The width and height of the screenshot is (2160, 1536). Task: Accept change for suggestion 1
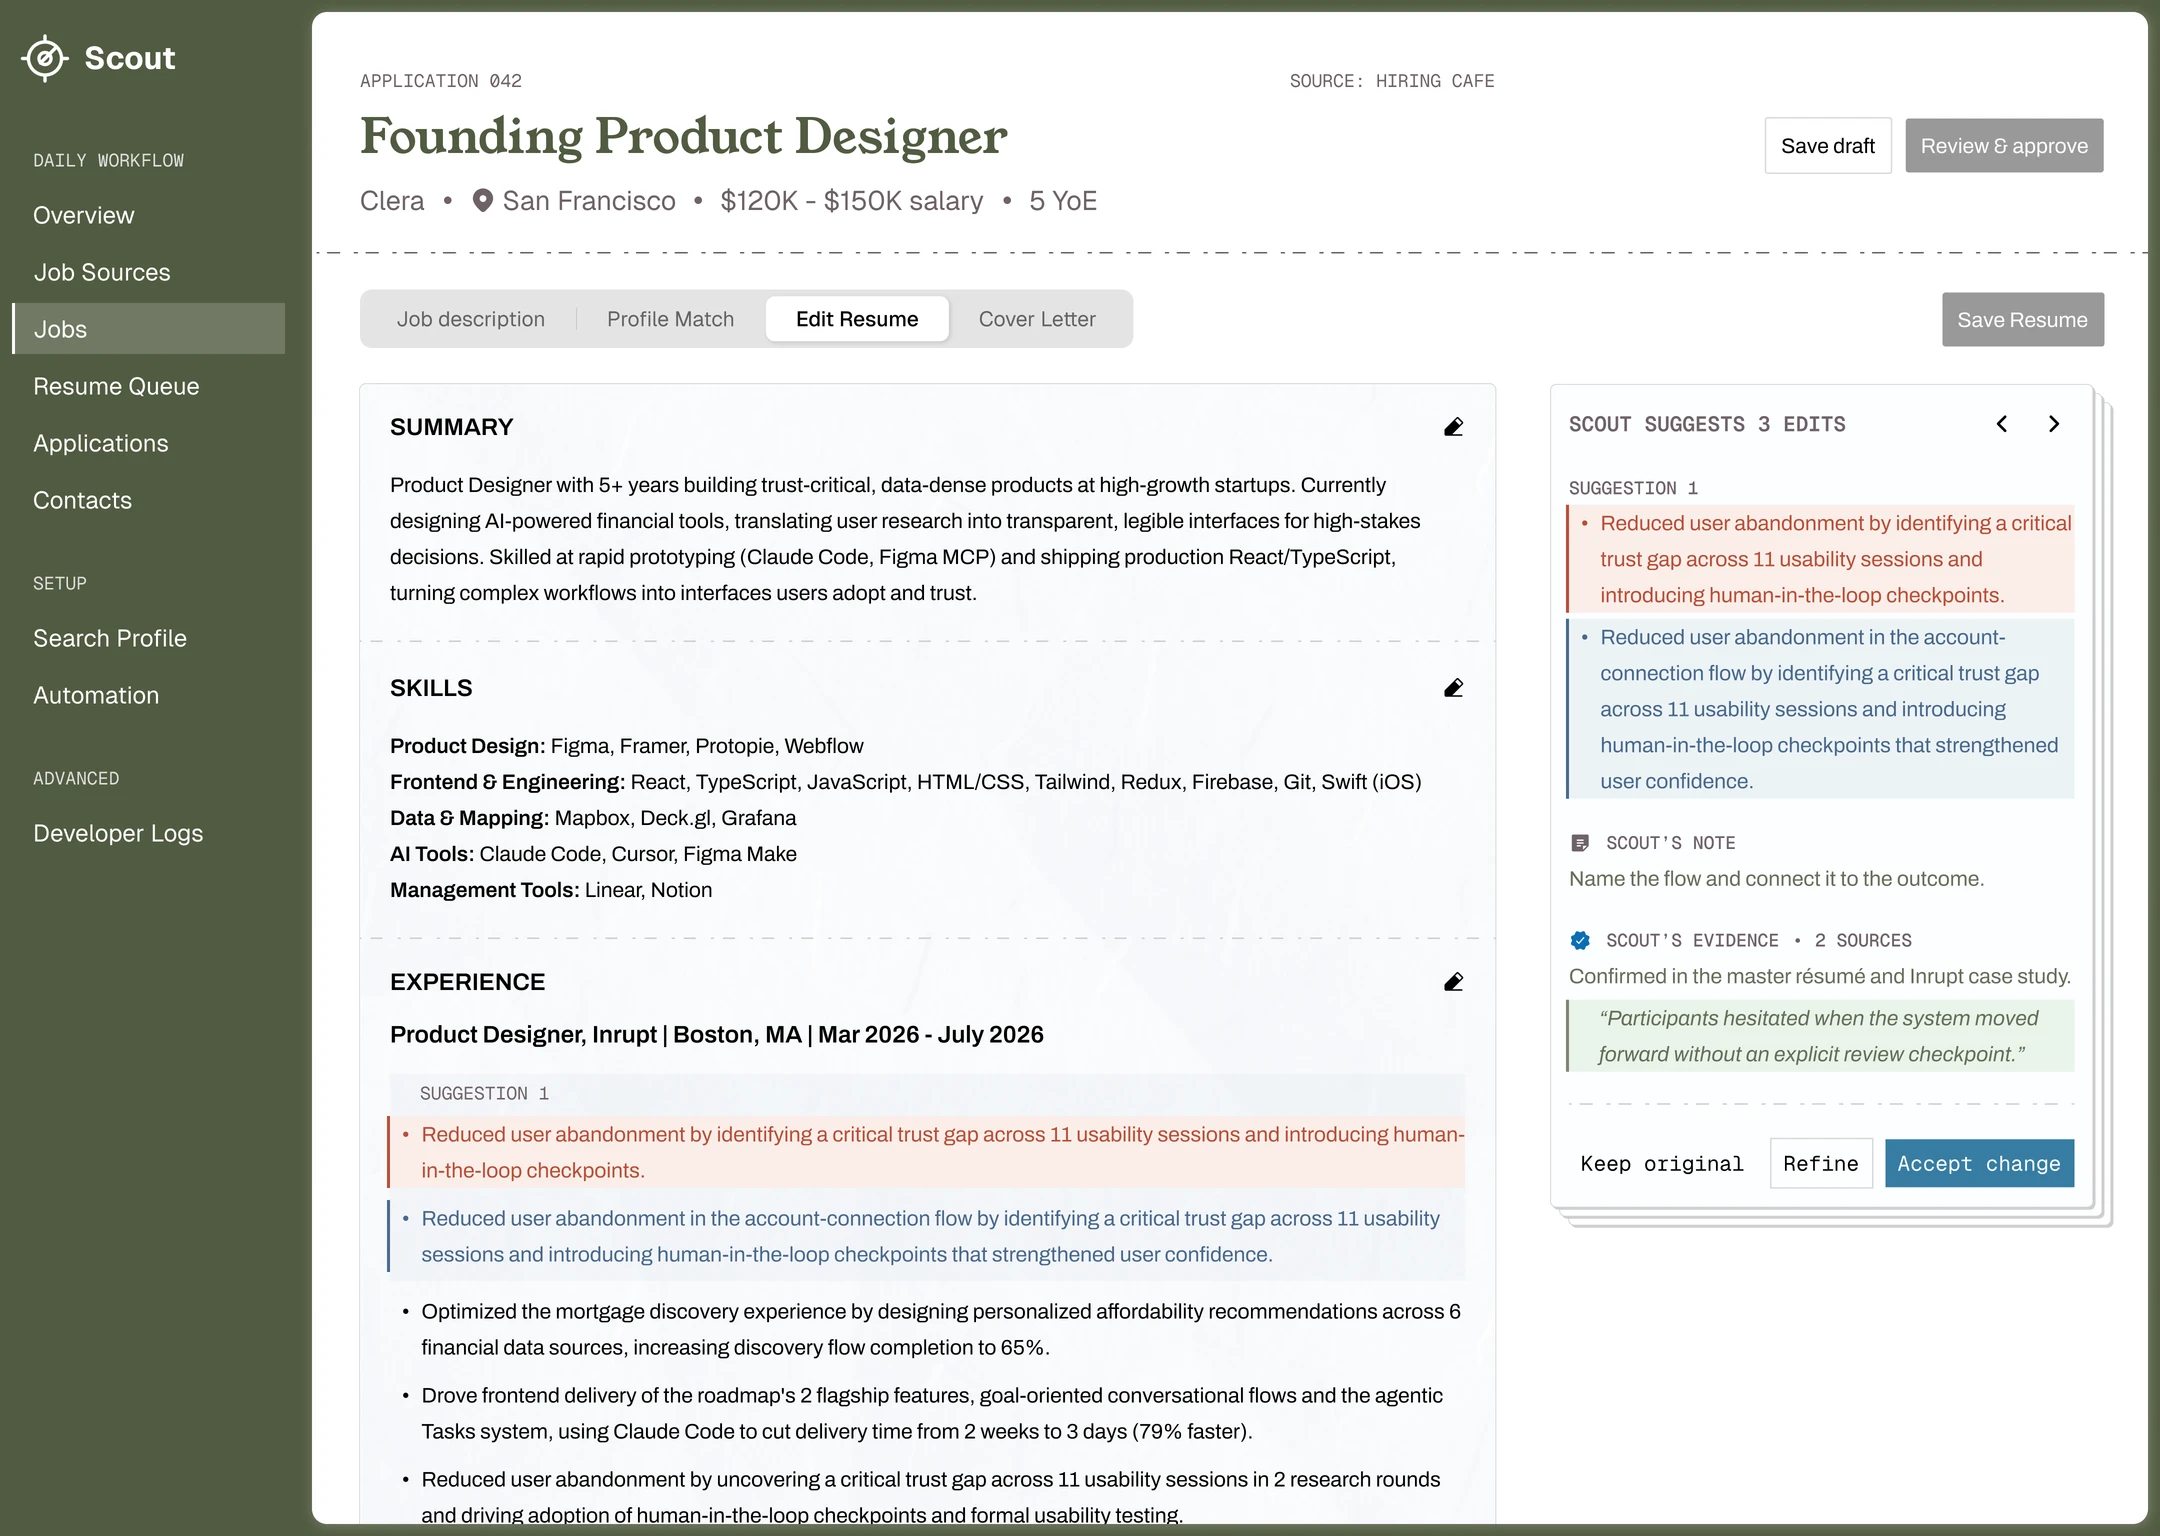(1979, 1164)
